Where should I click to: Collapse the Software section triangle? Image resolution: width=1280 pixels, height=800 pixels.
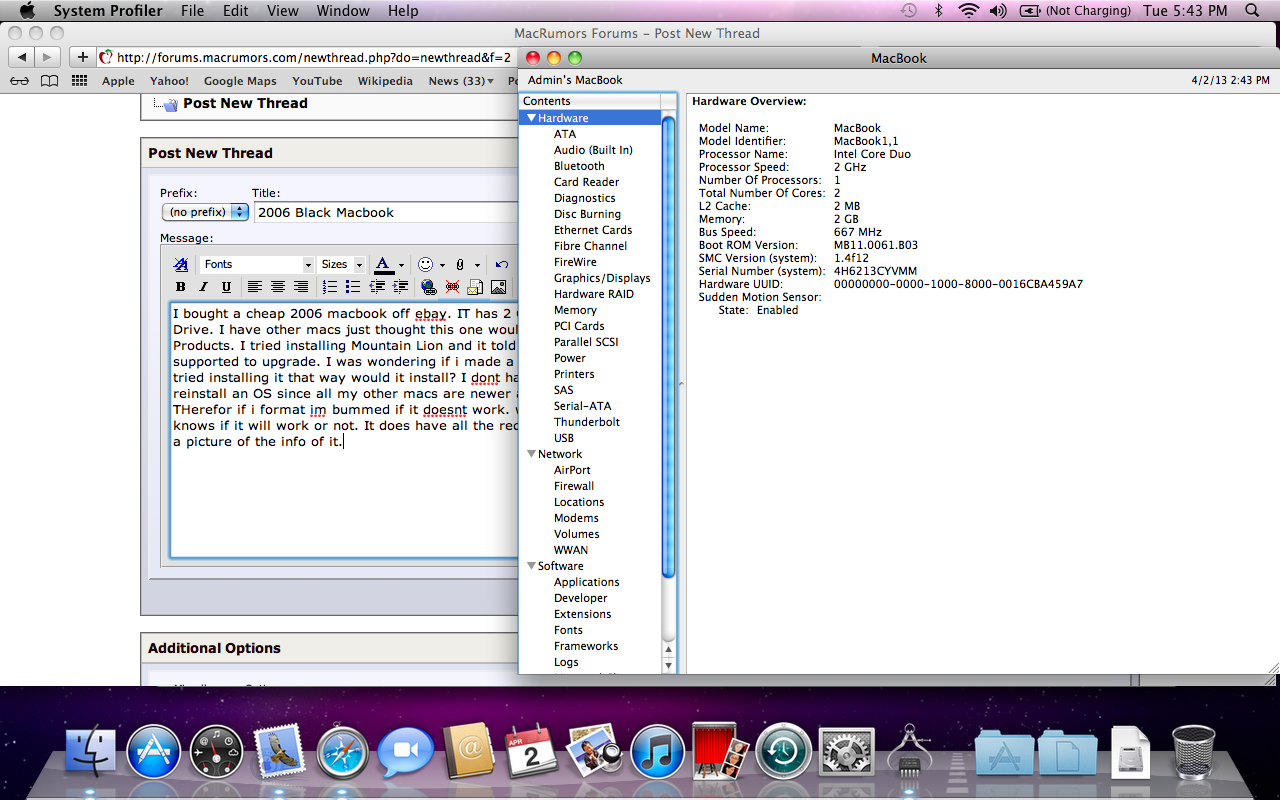pos(531,566)
